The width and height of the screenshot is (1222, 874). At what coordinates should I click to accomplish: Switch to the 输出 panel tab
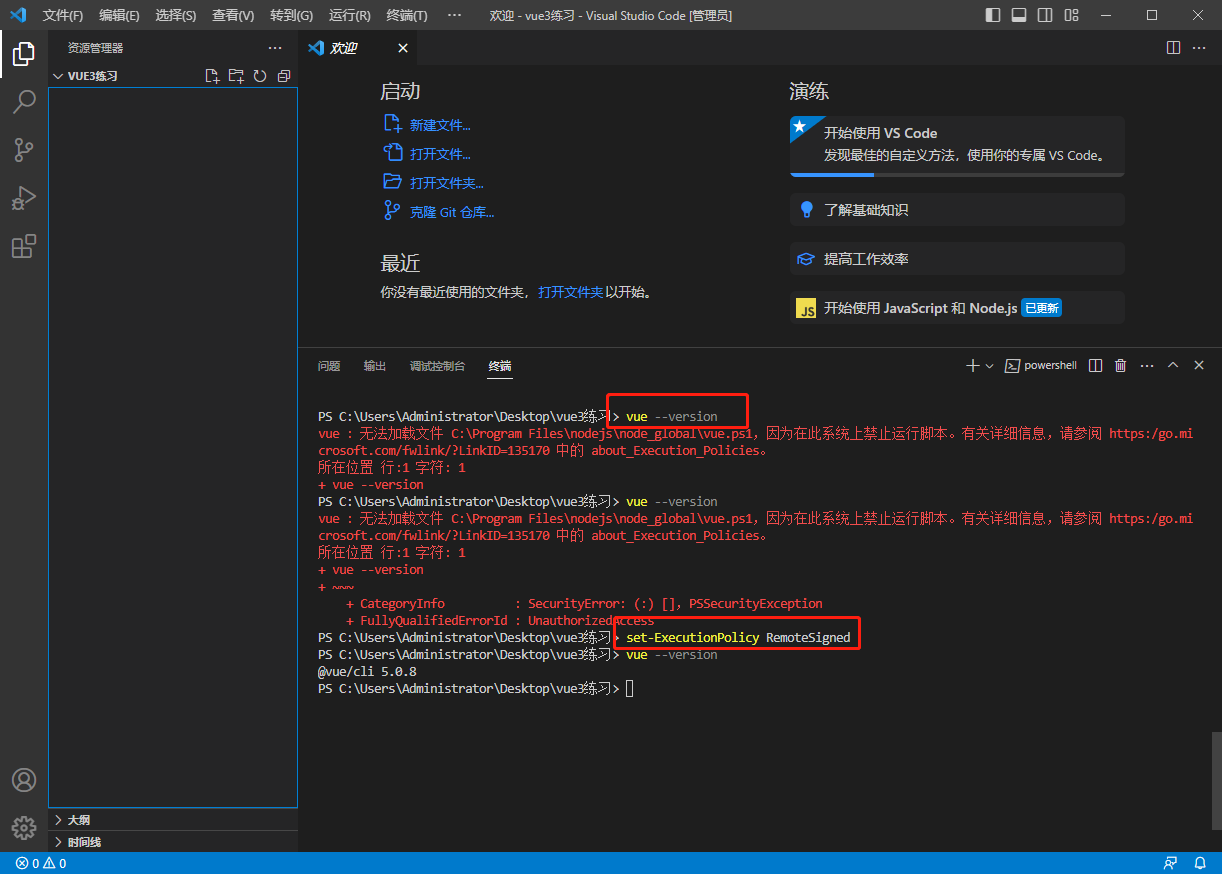pyautogui.click(x=375, y=366)
